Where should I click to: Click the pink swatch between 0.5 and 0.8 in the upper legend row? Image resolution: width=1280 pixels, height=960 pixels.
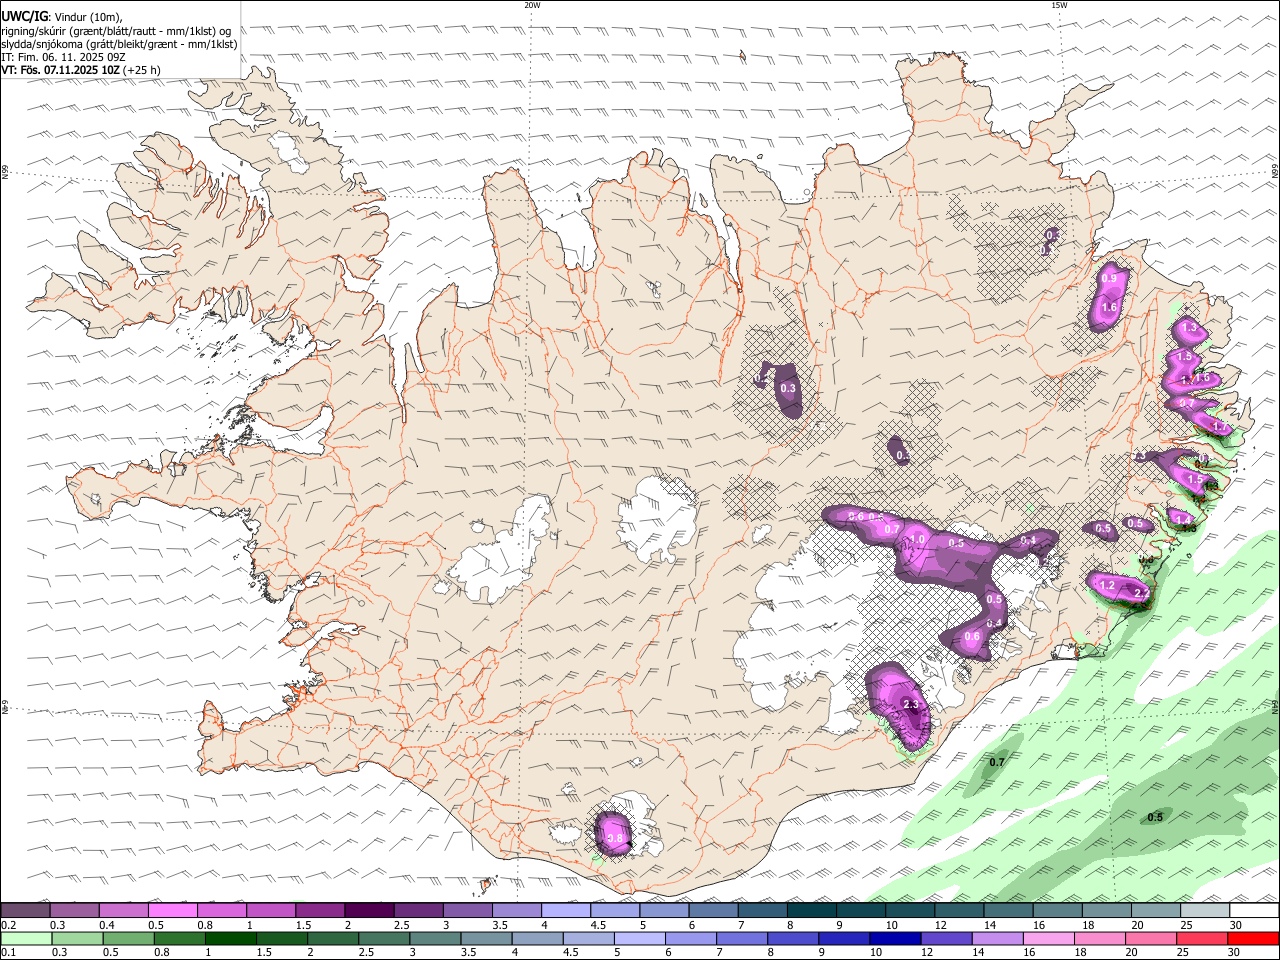point(173,910)
